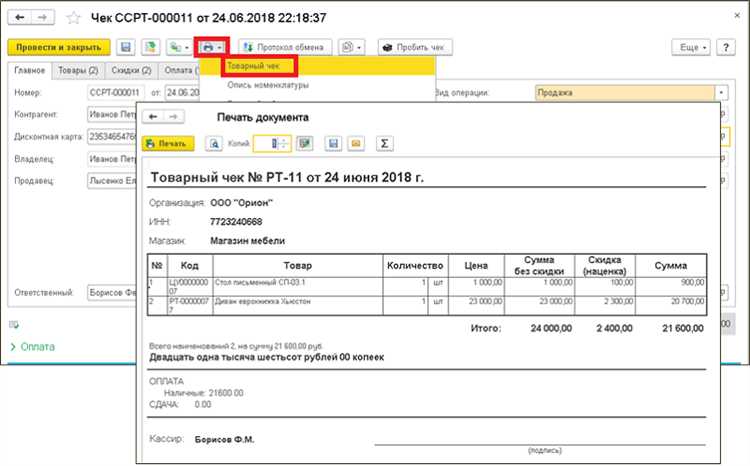Screen dimensions: 750x466
Task: Open print preview with the magnifier page icon
Action: pyautogui.click(x=214, y=144)
